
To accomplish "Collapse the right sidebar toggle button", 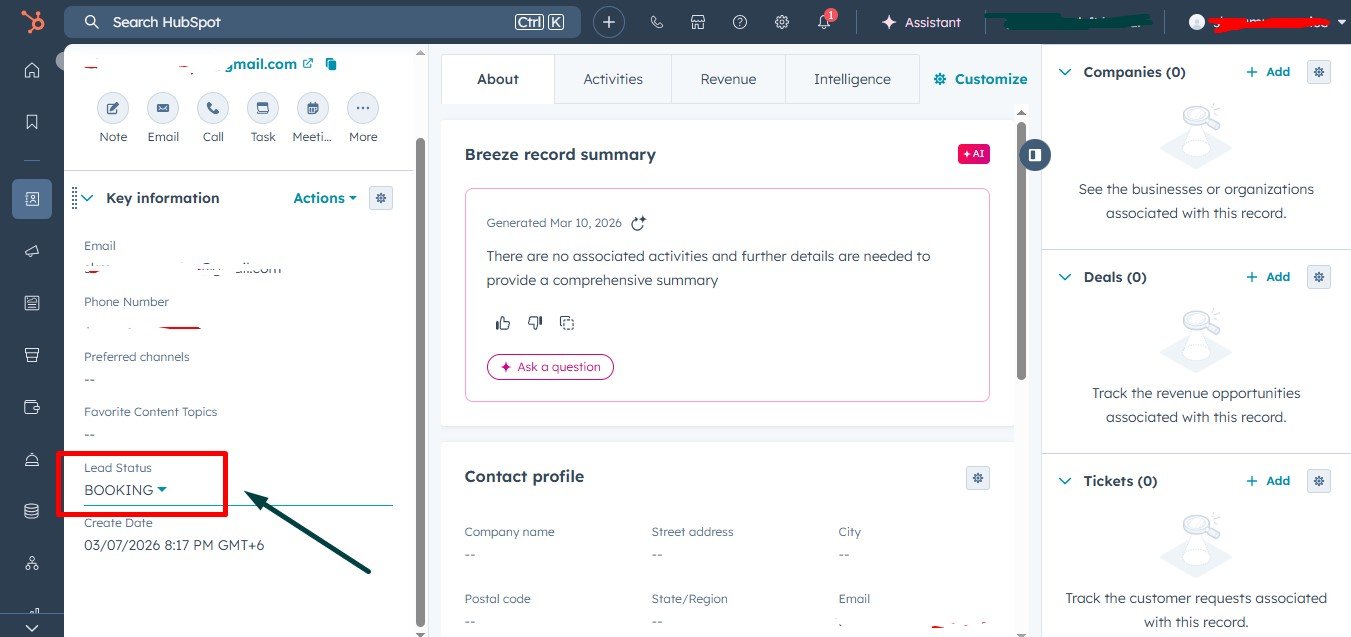I will (1035, 155).
